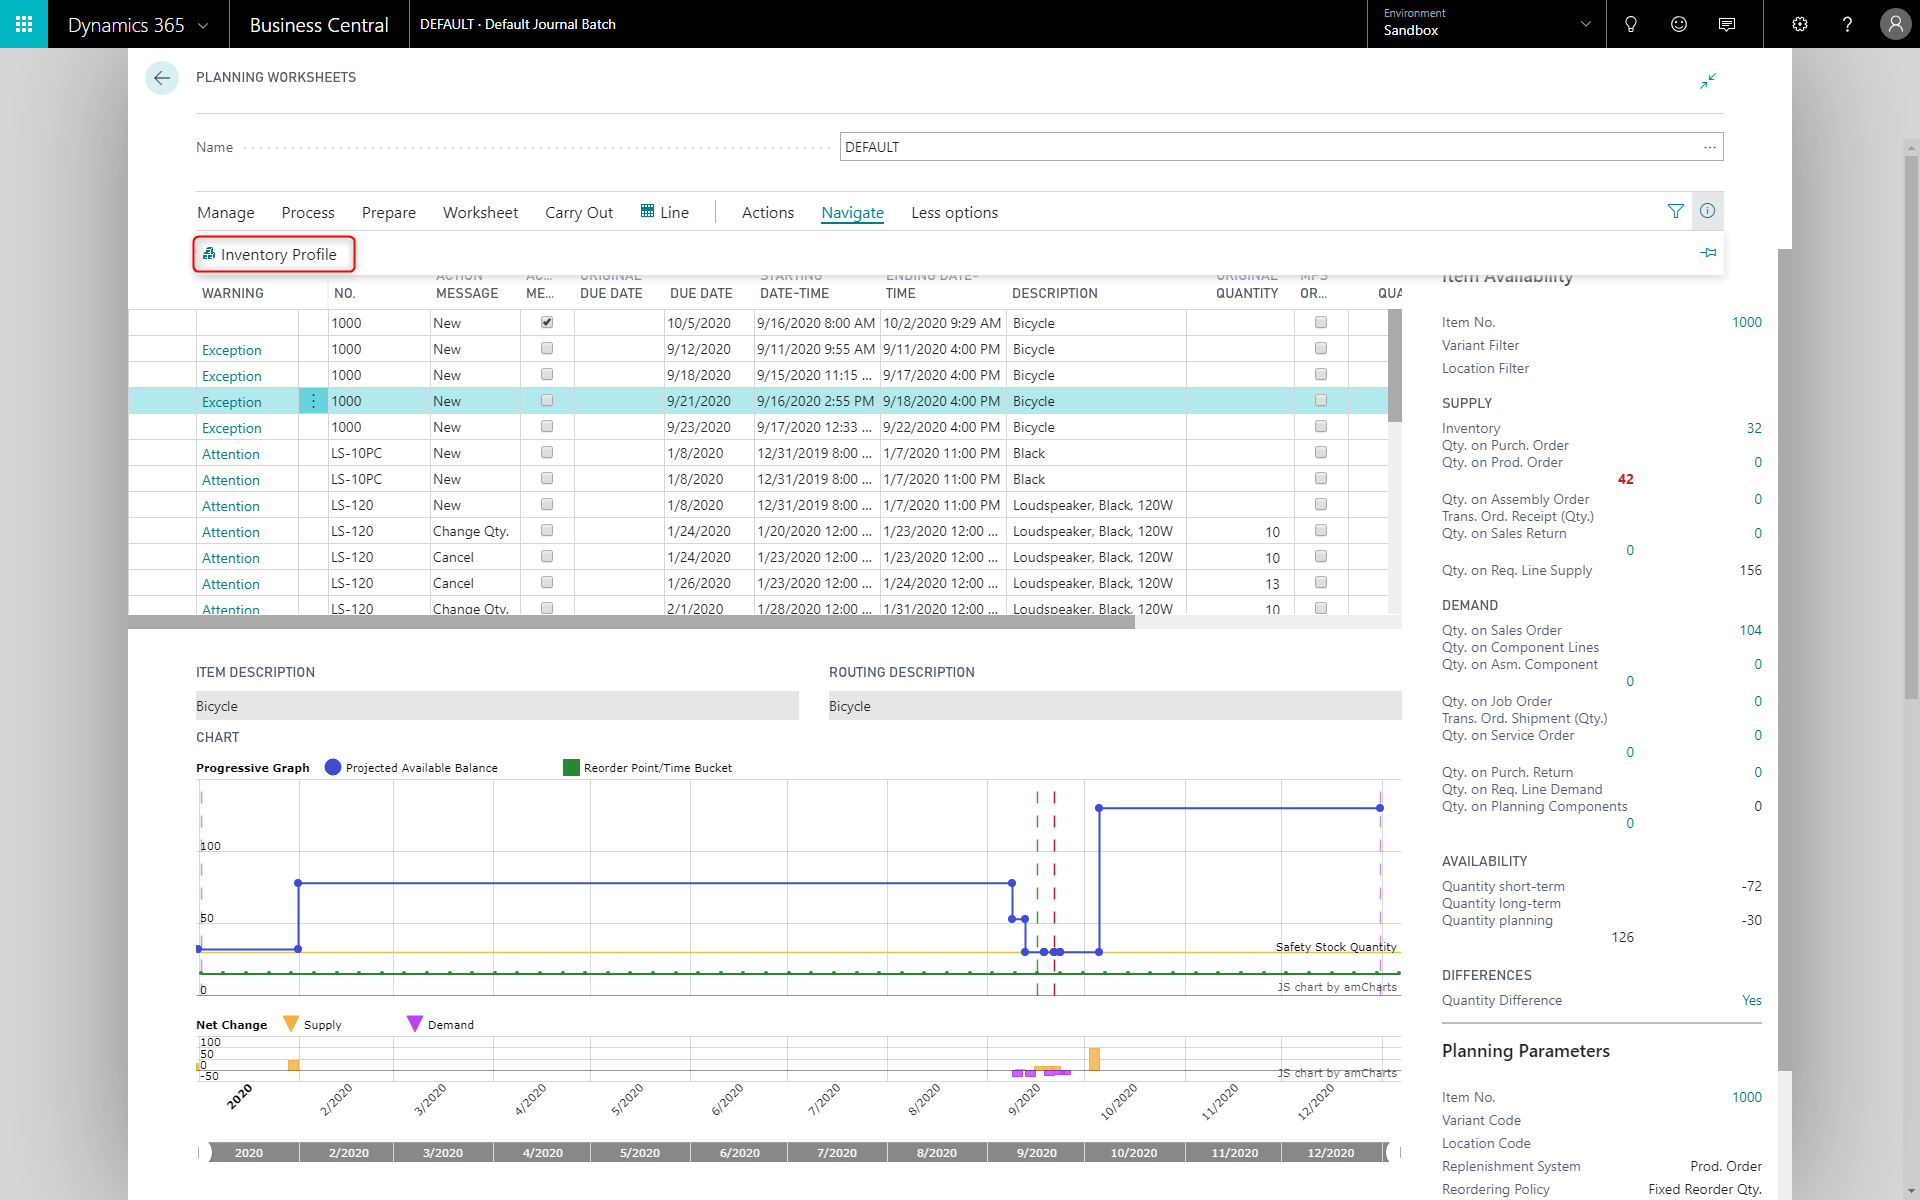The width and height of the screenshot is (1920, 1200).
Task: Pin the Item Availability pane
Action: tap(1708, 252)
